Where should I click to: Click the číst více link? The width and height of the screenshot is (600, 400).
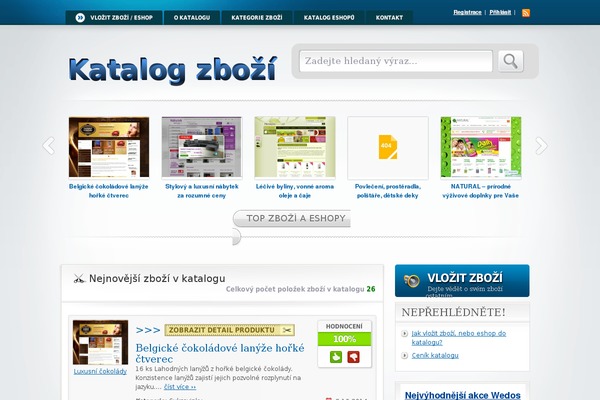point(180,387)
